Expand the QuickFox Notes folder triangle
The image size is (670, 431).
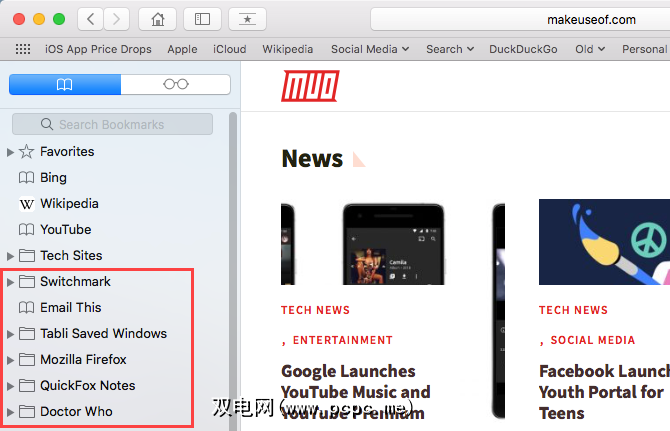(x=11, y=386)
